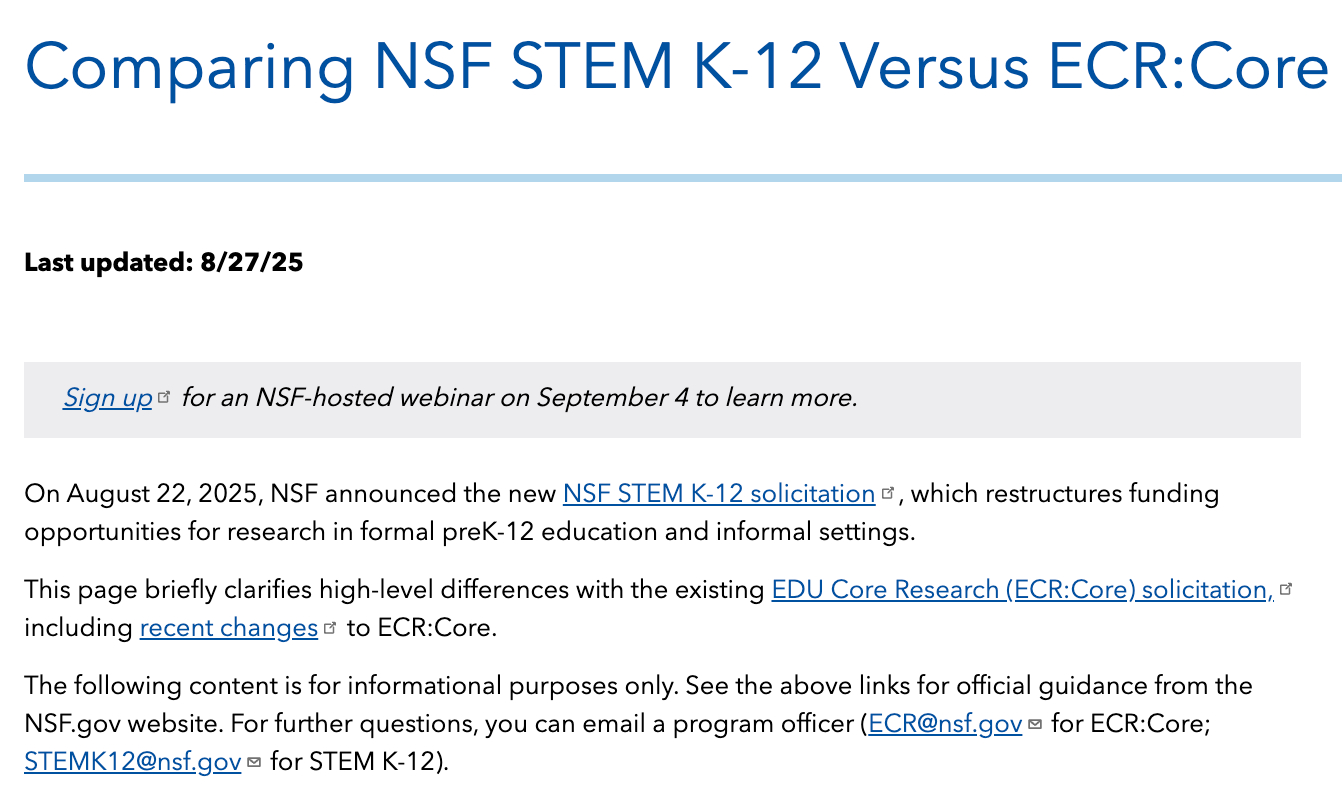Viewport: 1342px width, 798px height.
Task: Click the "Sign up" webinar link
Action: point(107,398)
